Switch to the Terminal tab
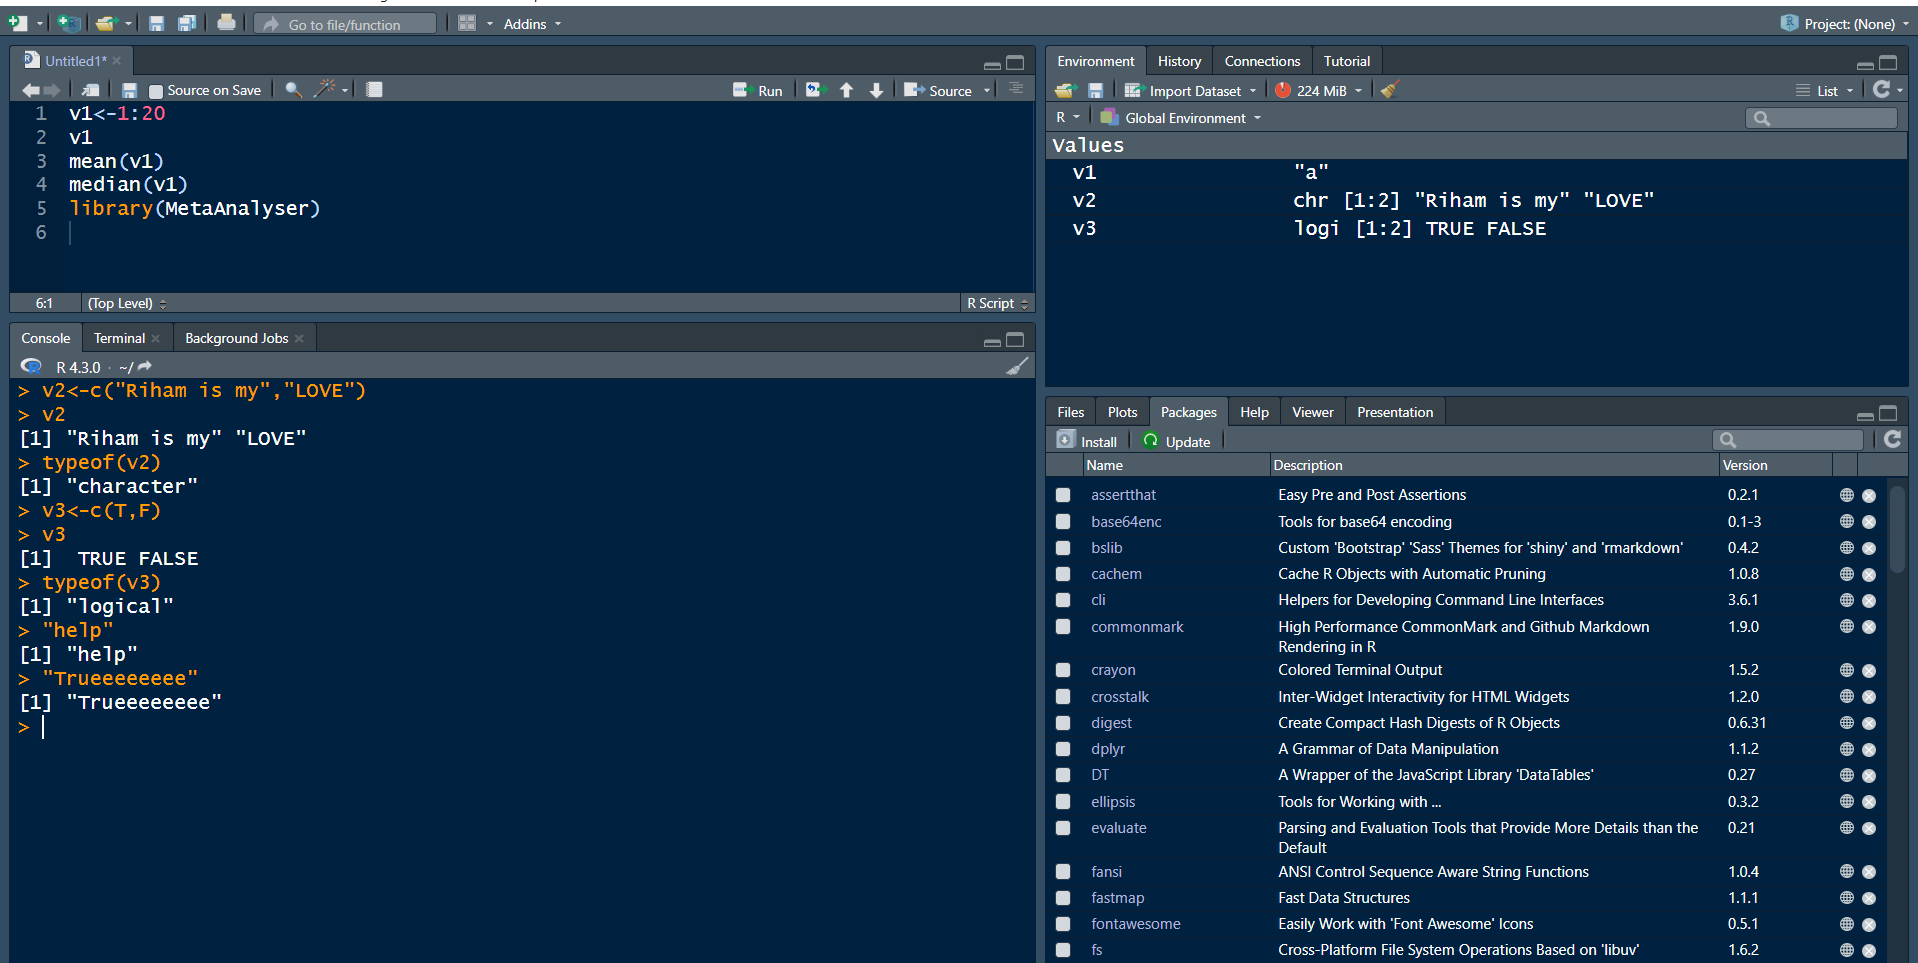Viewport: 1918px width, 963px height. pos(119,338)
